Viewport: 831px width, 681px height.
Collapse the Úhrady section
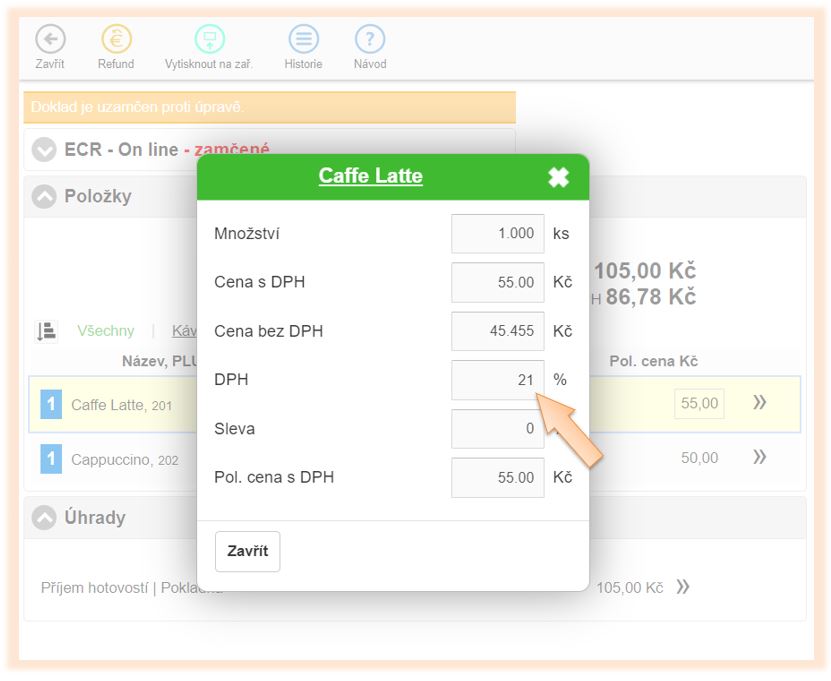44,518
